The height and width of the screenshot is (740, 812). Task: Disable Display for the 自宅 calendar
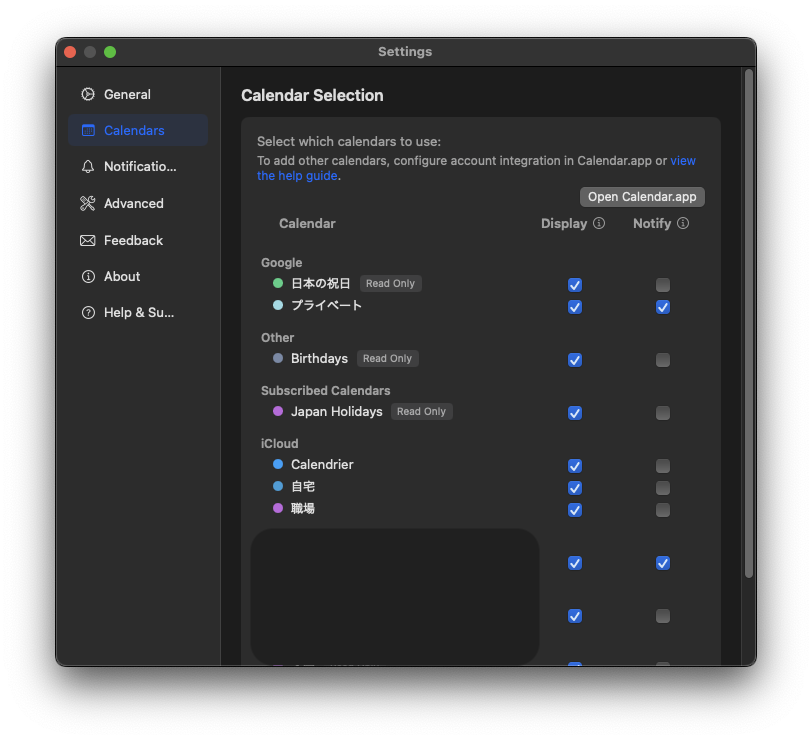click(575, 488)
